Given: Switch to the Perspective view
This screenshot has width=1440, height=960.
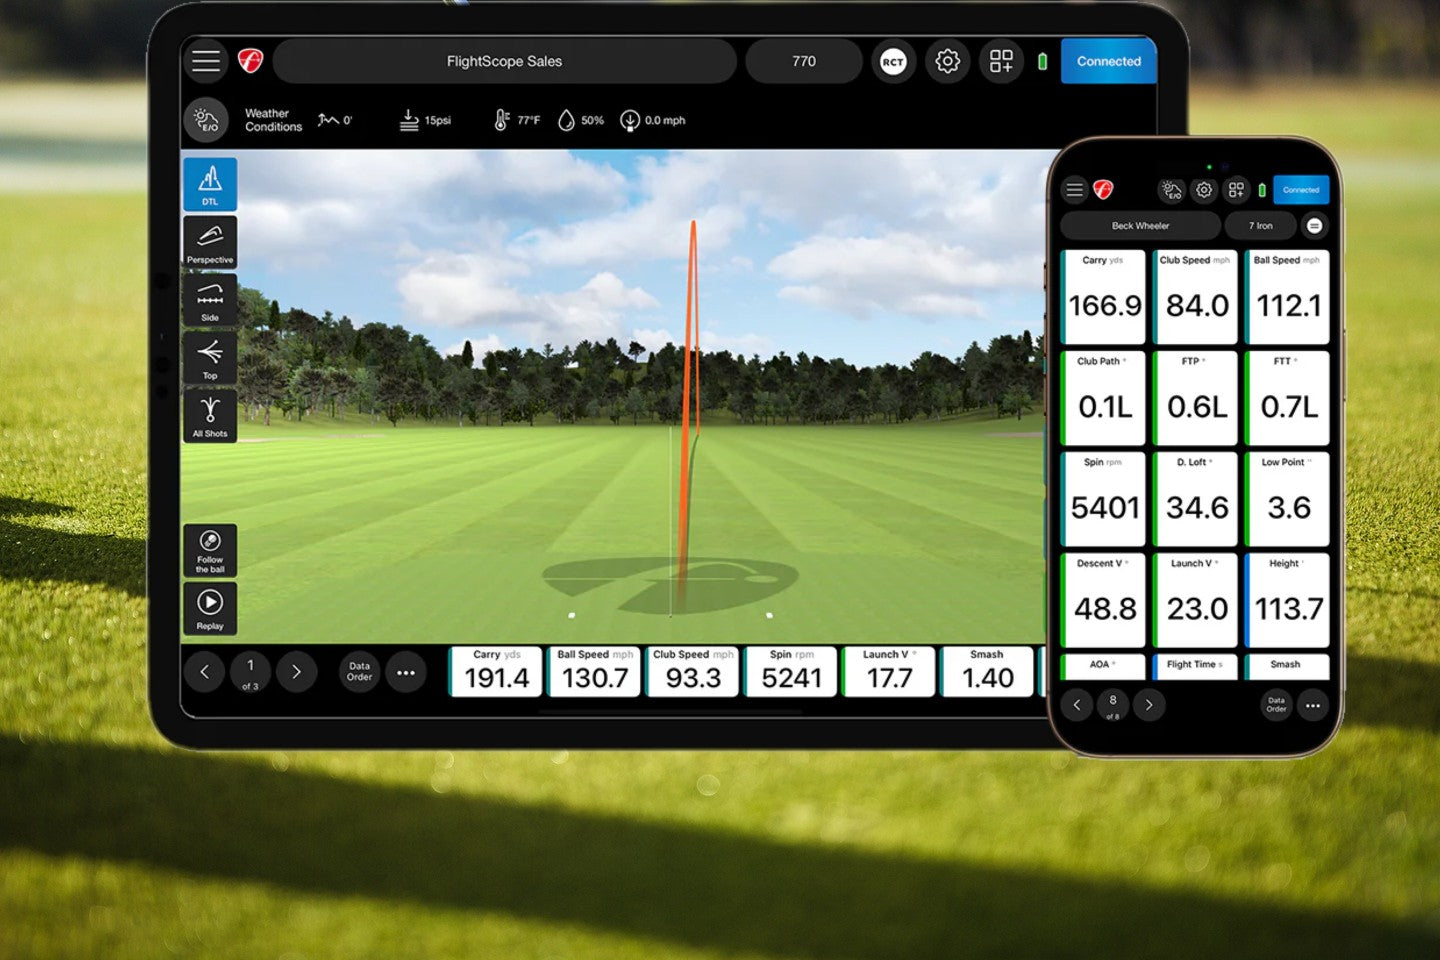Looking at the screenshot, I should tap(209, 241).
